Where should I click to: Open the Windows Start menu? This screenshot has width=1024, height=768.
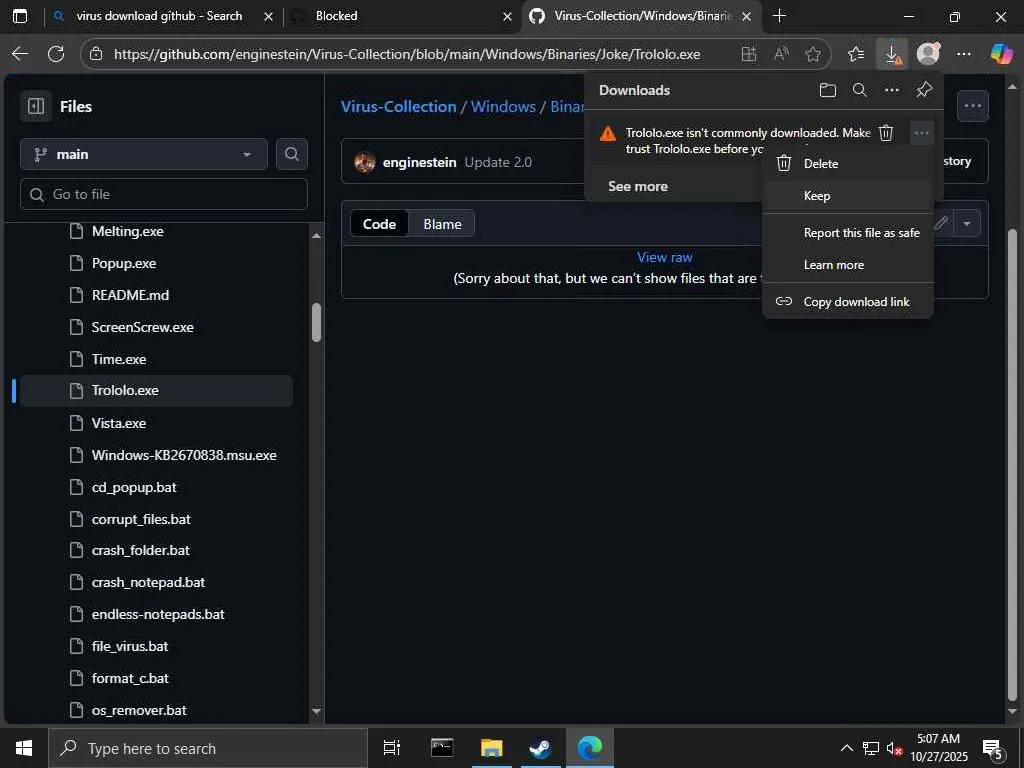(x=24, y=748)
